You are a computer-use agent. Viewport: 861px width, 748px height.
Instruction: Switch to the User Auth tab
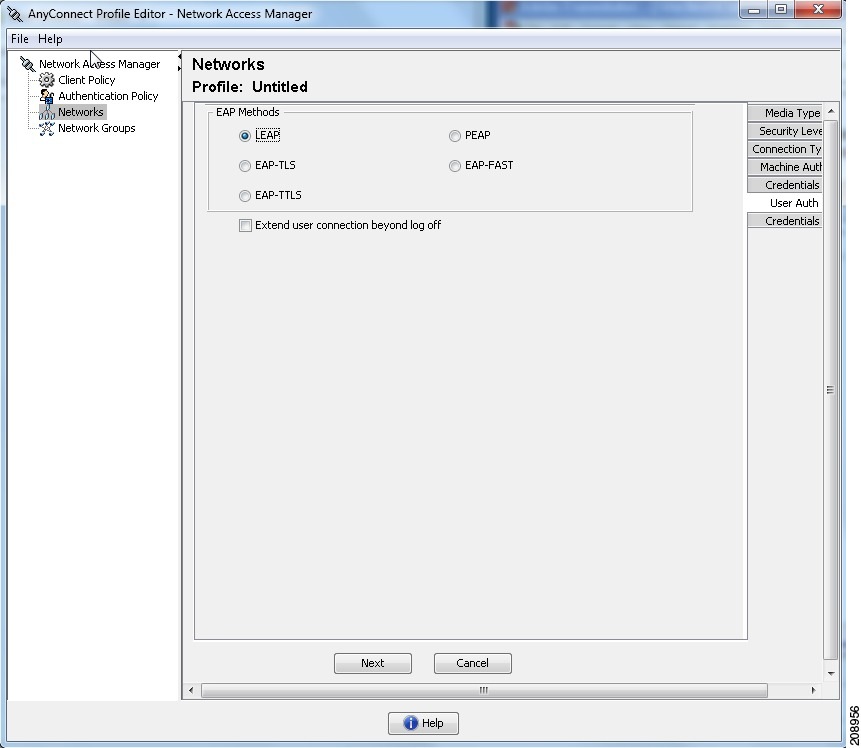click(785, 203)
